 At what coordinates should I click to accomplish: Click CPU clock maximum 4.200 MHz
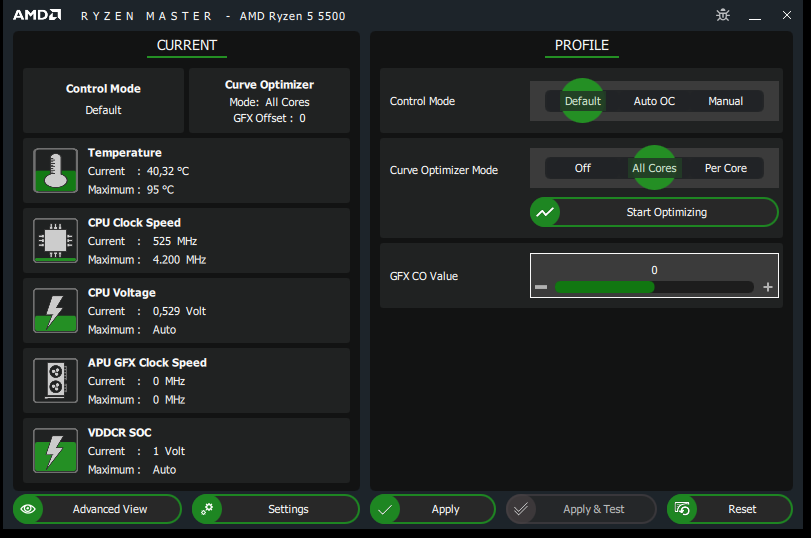(x=179, y=260)
